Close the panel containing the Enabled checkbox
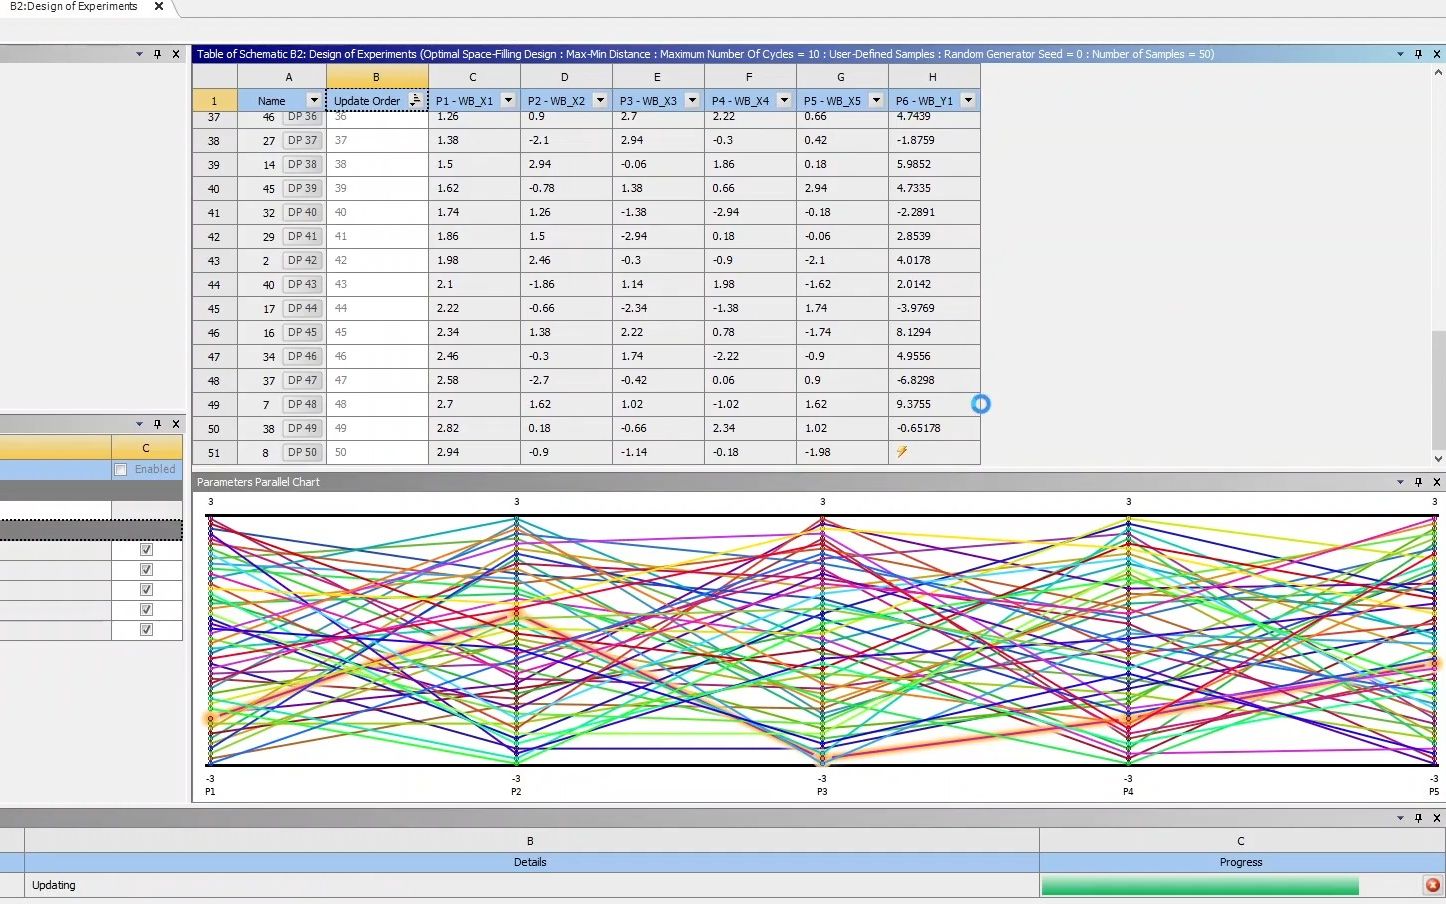The height and width of the screenshot is (904, 1446). point(176,424)
